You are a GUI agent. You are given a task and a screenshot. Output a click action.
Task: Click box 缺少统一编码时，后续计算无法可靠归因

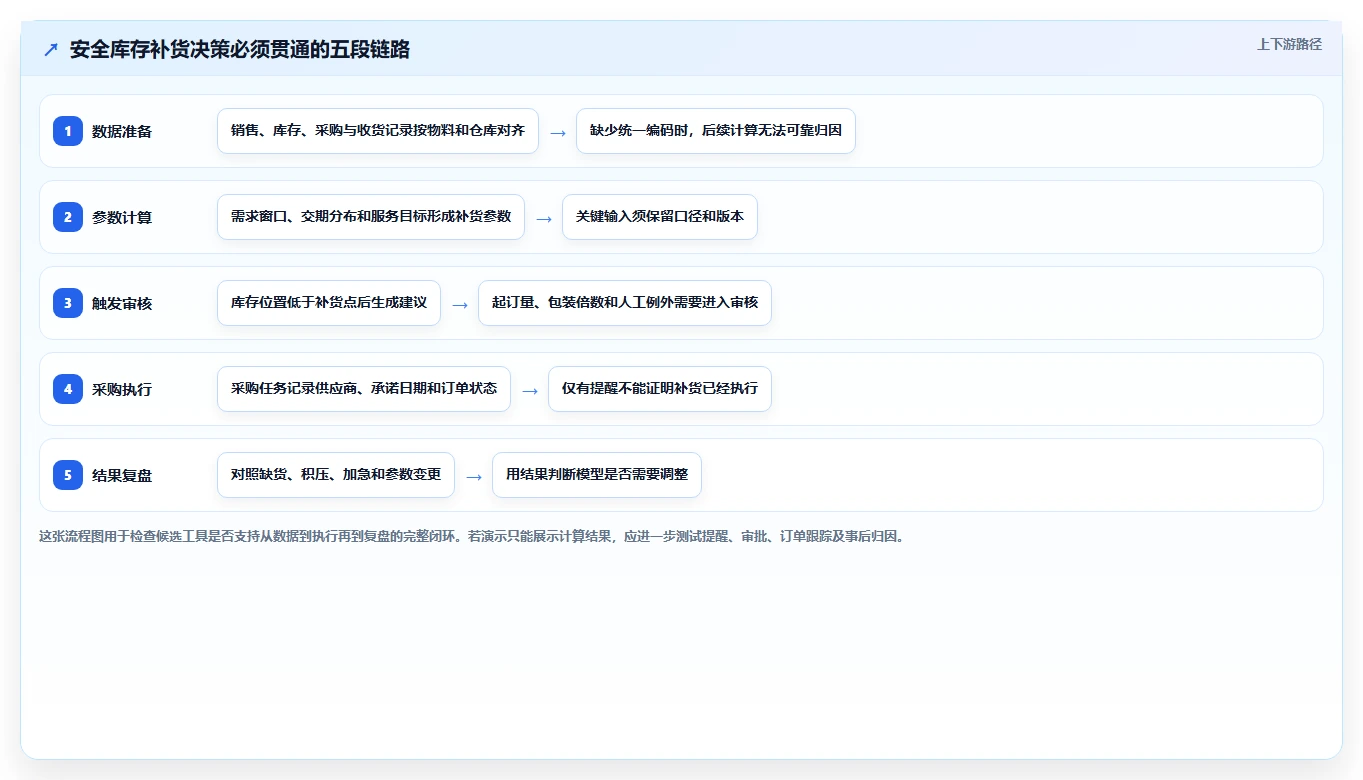coord(716,131)
